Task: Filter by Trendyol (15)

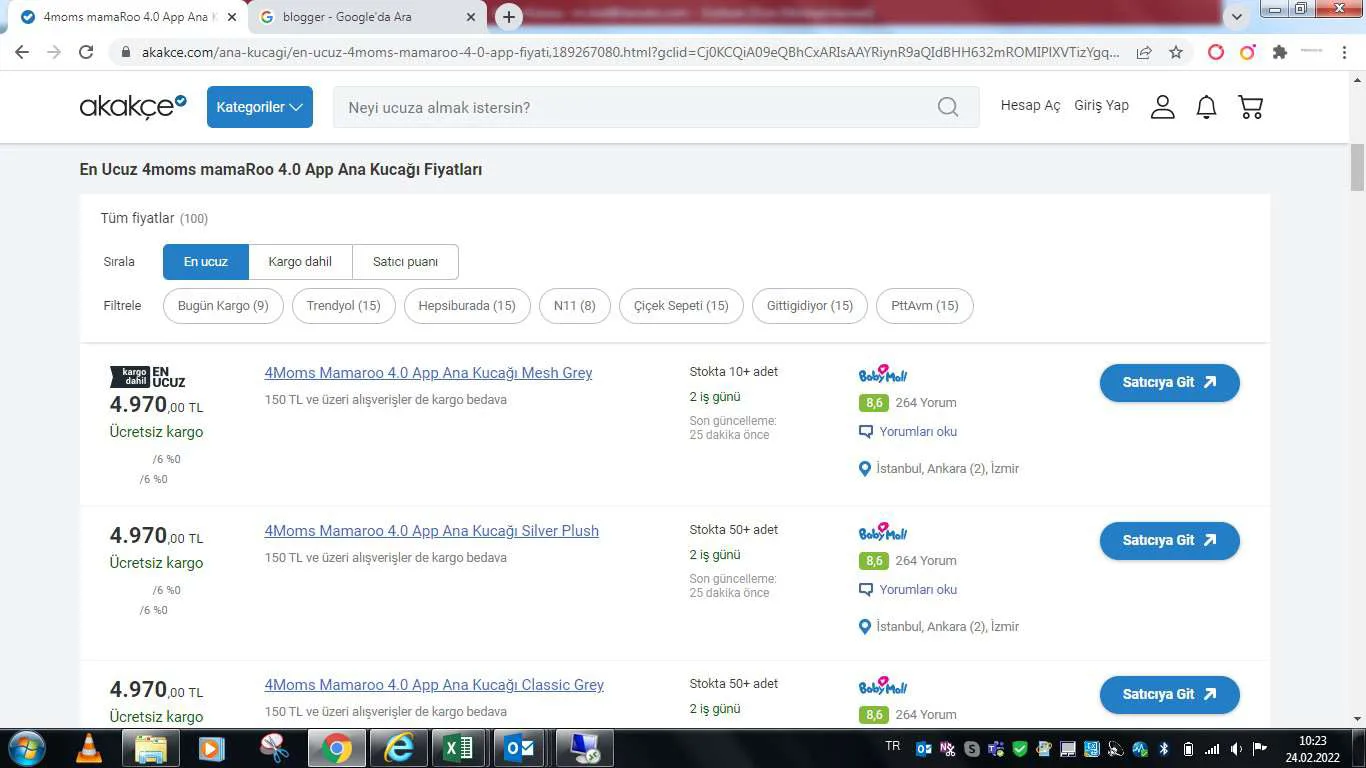Action: pyautogui.click(x=344, y=306)
